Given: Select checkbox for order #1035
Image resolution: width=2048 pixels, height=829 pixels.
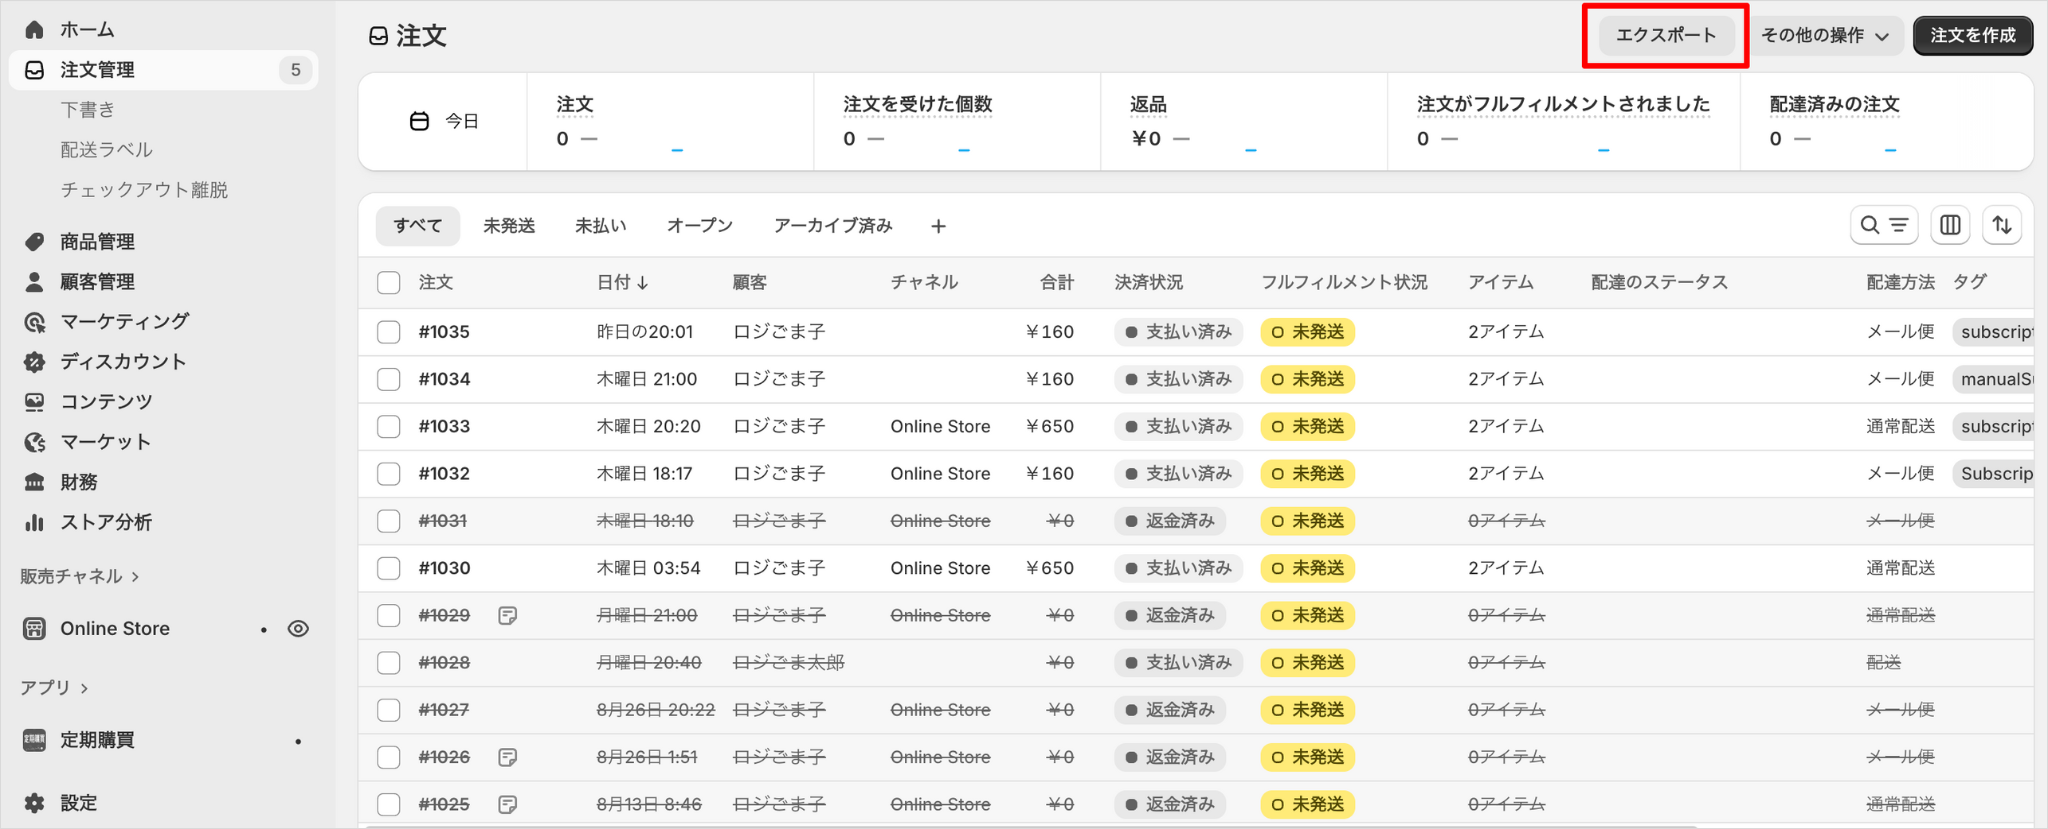Looking at the screenshot, I should [x=389, y=332].
